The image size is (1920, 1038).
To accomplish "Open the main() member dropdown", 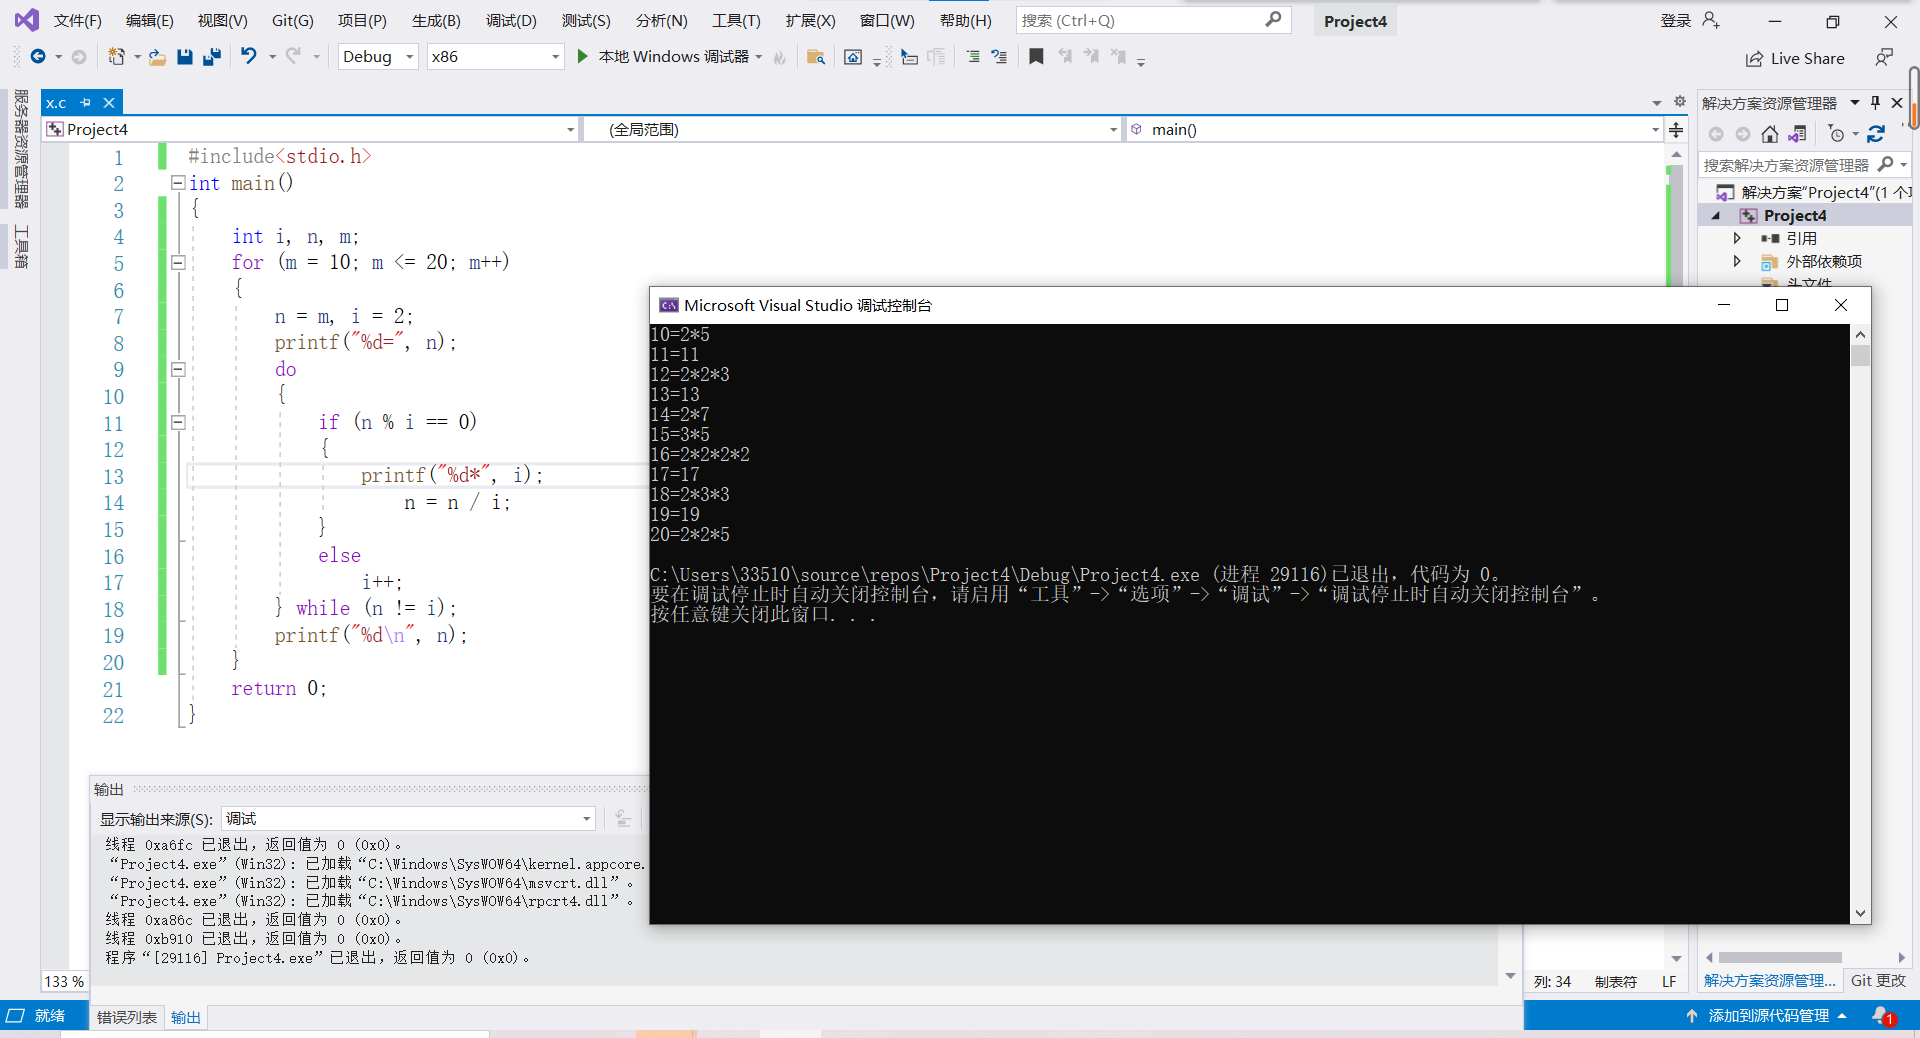I will pos(1394,129).
